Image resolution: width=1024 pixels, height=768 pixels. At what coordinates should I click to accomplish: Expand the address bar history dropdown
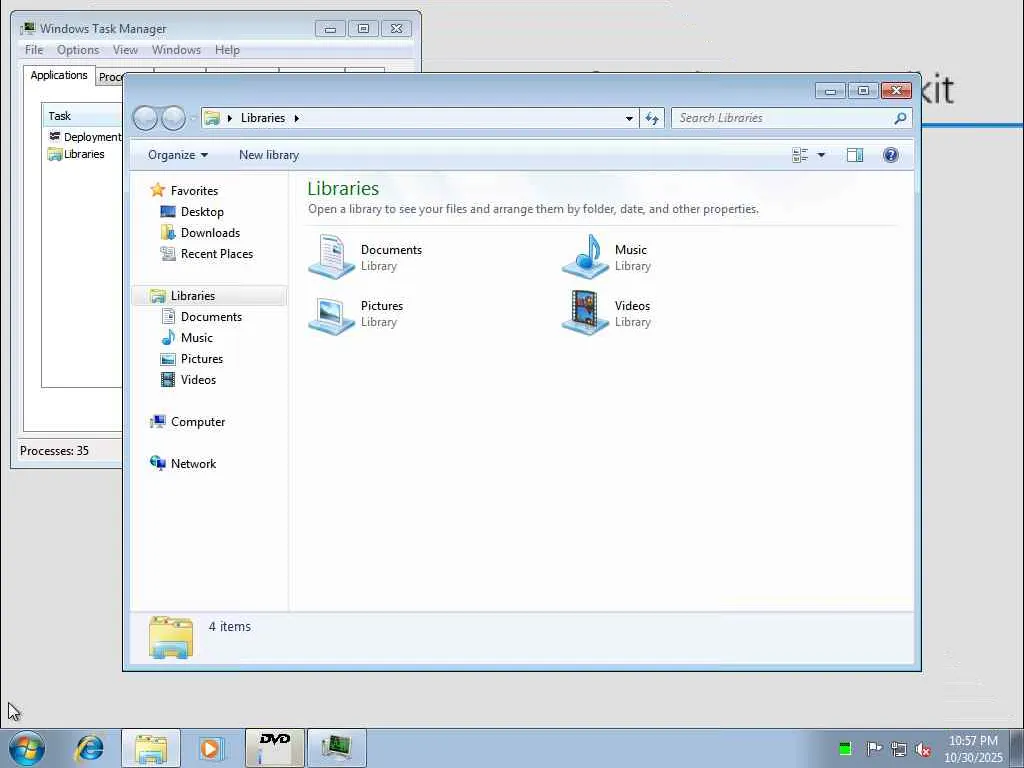coord(629,118)
